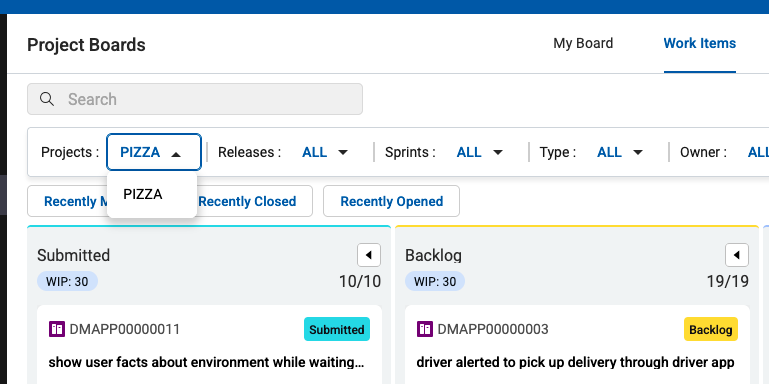769x384 pixels.
Task: Click the Backlog status badge on DMAPP00000003
Action: (711, 330)
